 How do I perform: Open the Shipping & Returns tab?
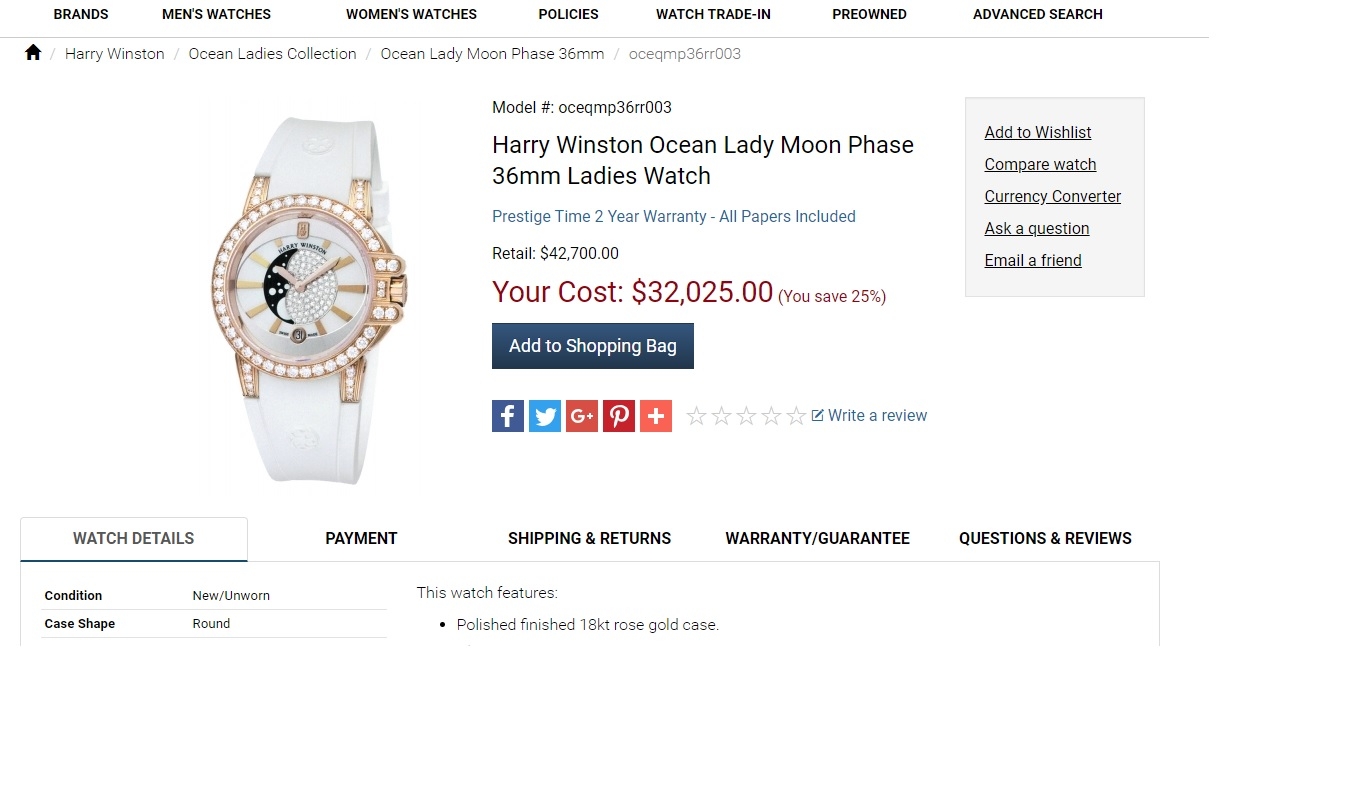(589, 538)
